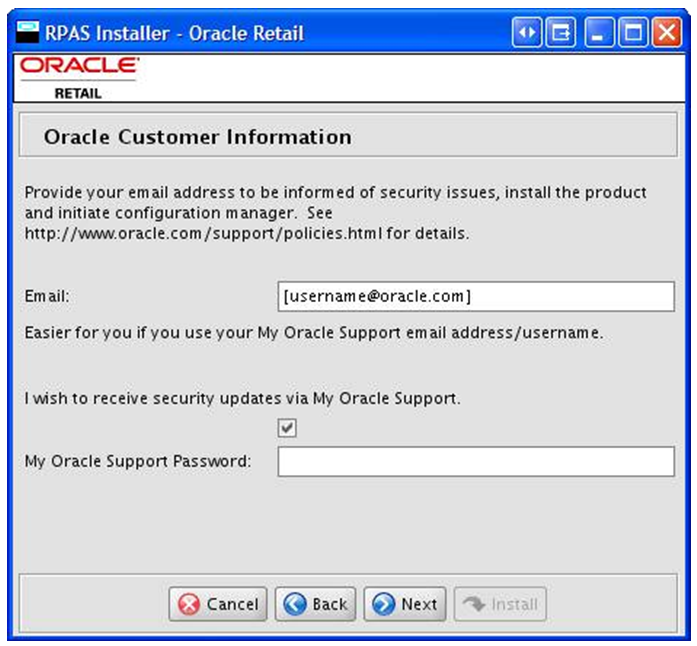Screen dimensions: 697x646
Task: Go Back to the previous installer step
Action: click(x=315, y=604)
